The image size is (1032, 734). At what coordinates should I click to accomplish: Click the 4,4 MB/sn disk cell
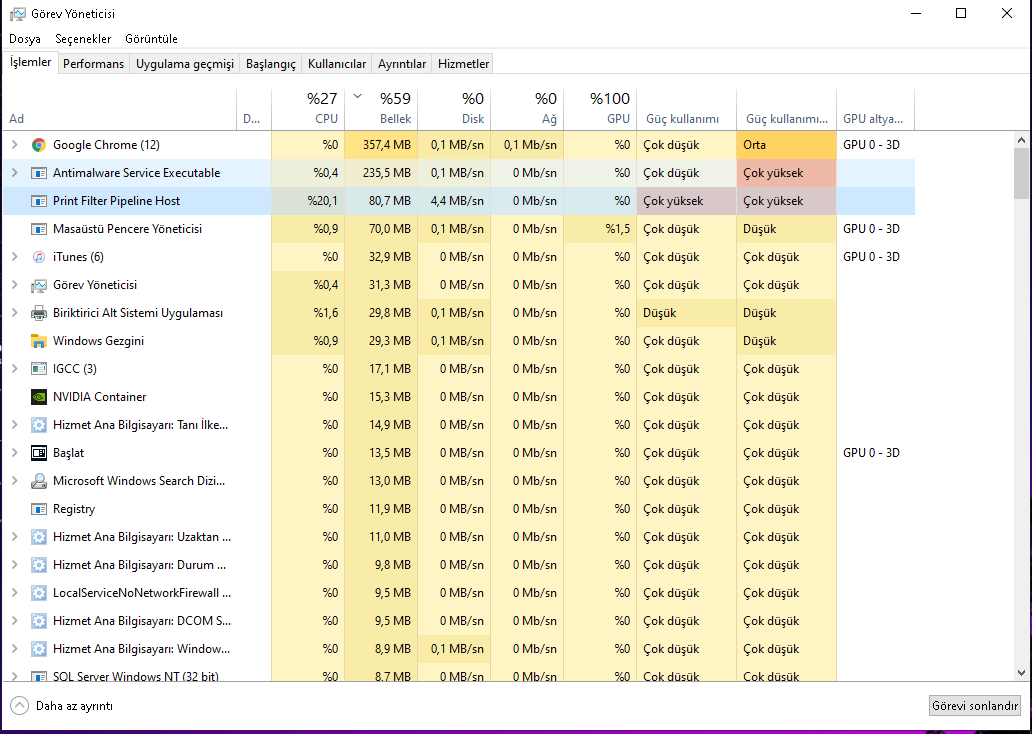pos(454,201)
